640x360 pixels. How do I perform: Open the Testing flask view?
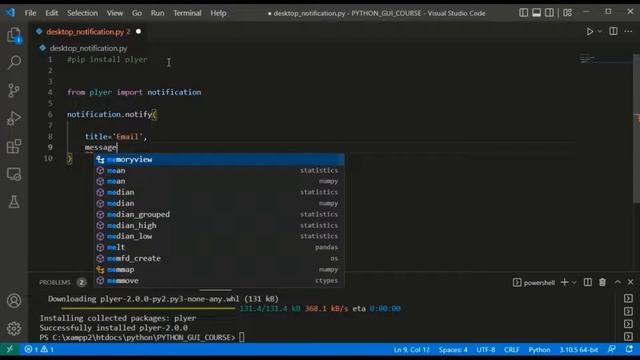point(14,202)
